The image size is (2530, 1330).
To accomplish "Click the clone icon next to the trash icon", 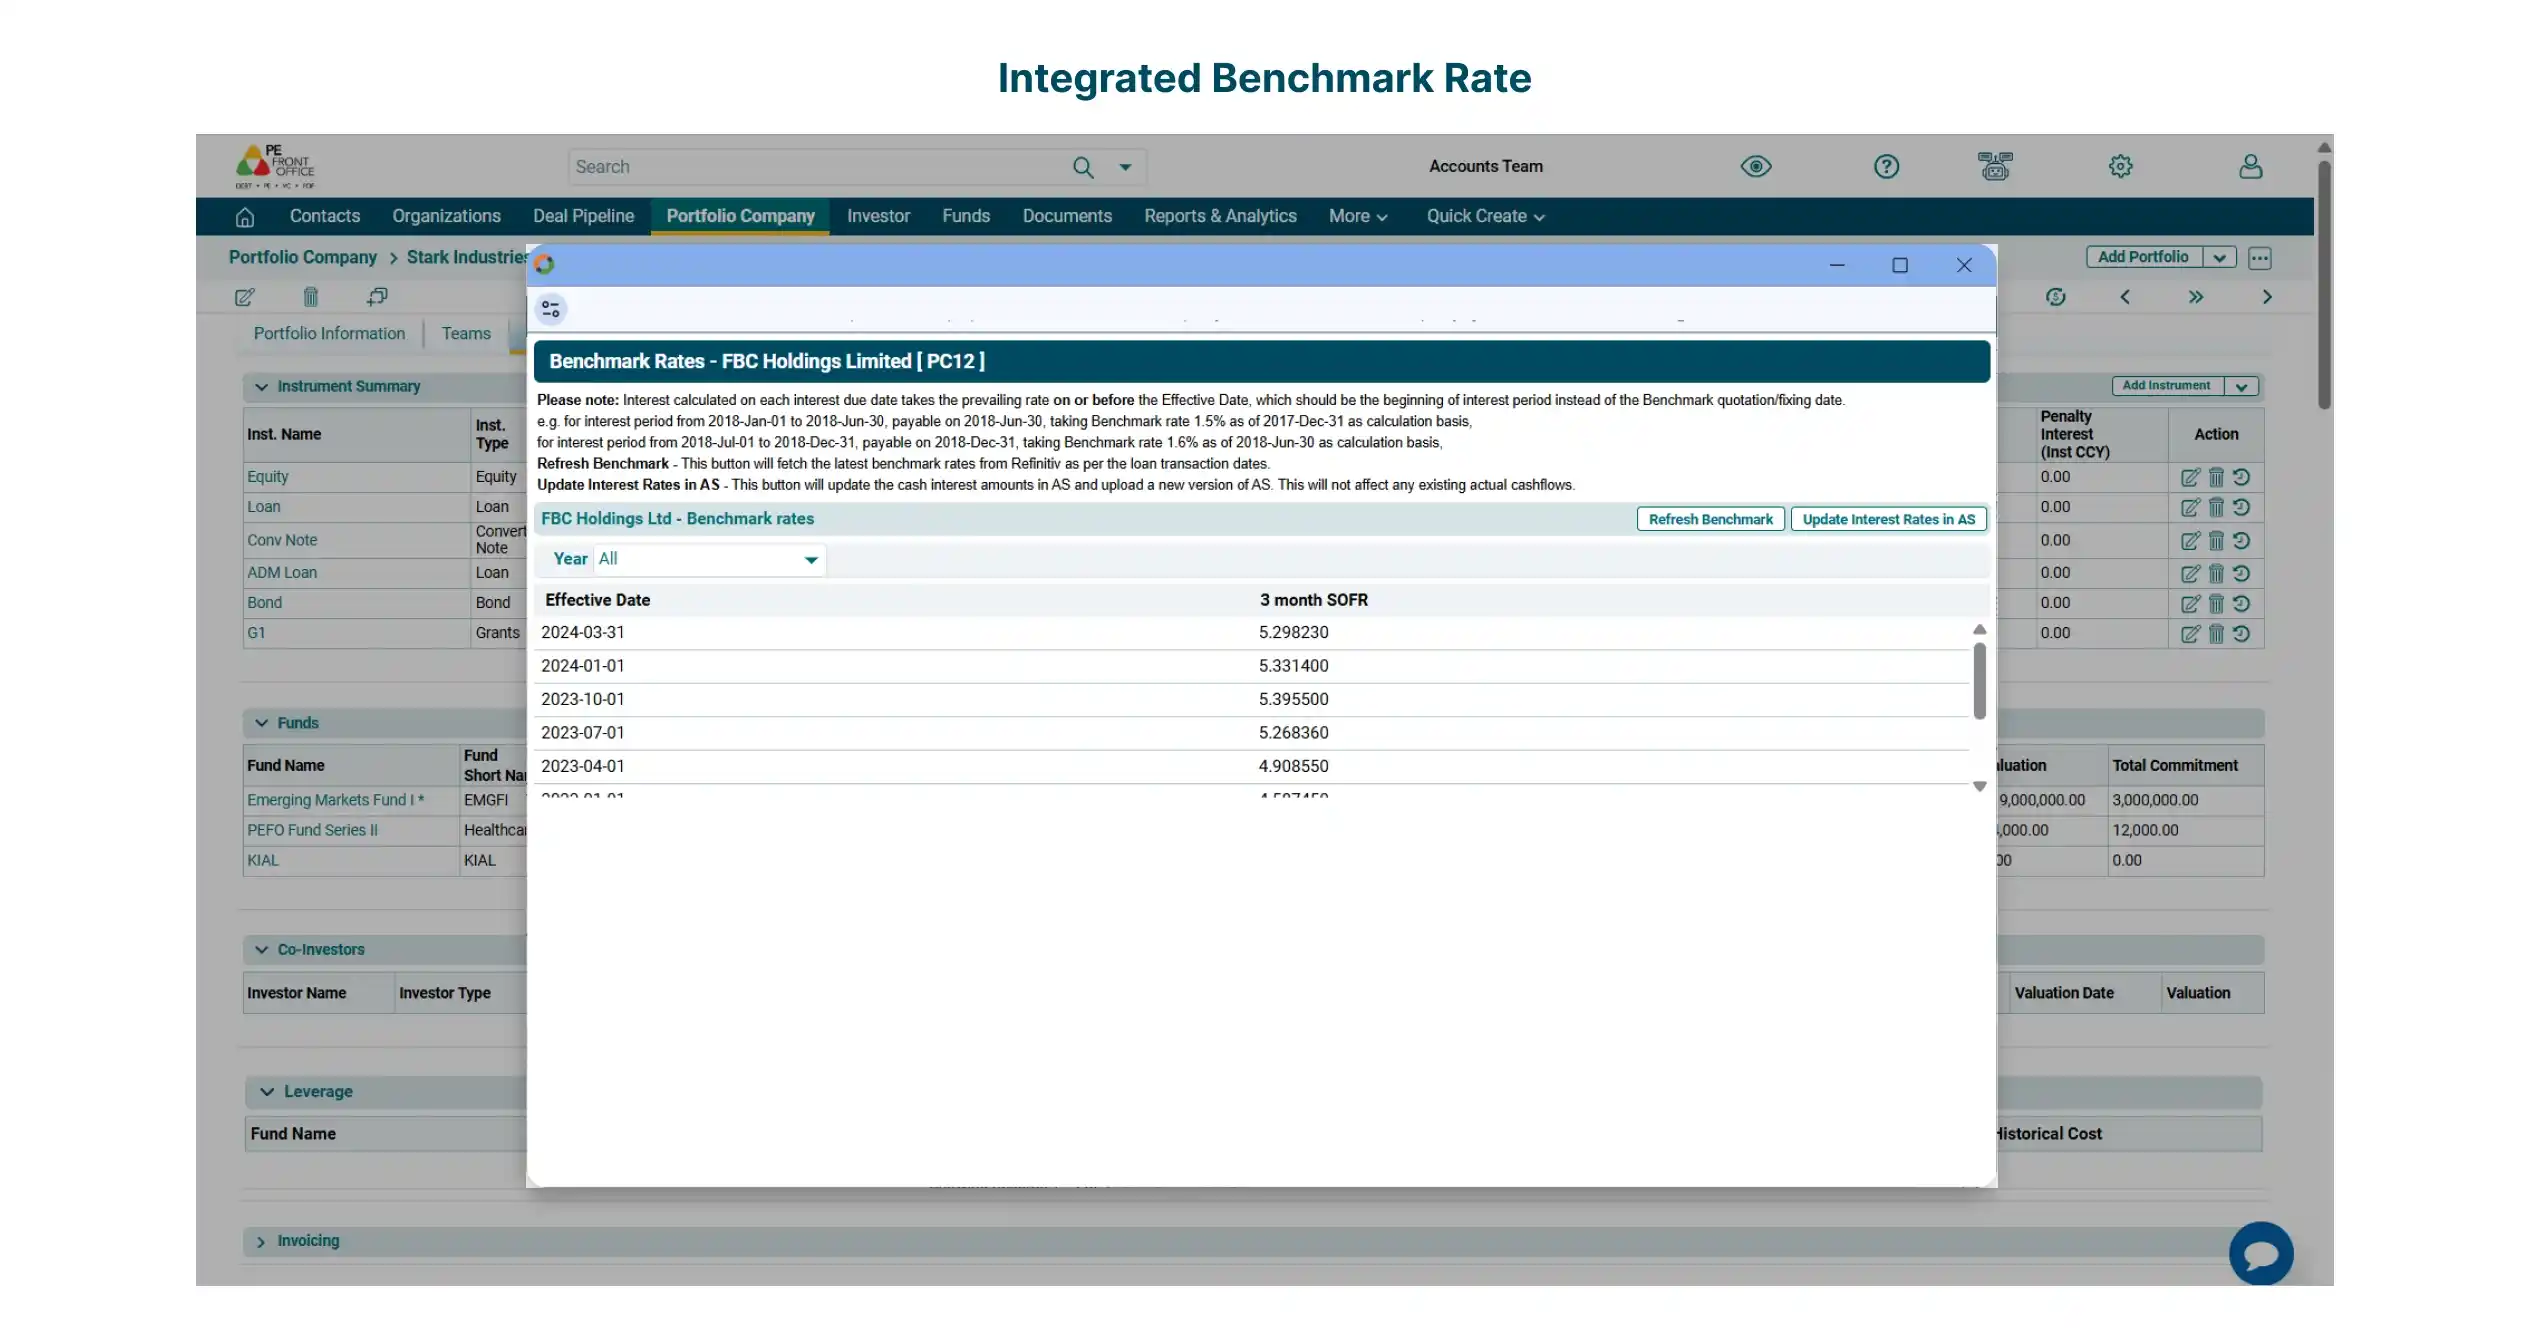I will pyautogui.click(x=377, y=297).
